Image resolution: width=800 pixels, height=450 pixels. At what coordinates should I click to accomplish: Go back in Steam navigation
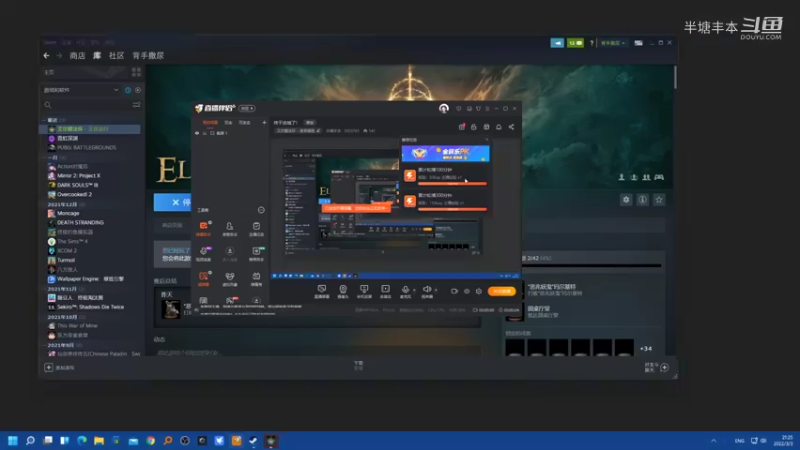click(x=46, y=55)
